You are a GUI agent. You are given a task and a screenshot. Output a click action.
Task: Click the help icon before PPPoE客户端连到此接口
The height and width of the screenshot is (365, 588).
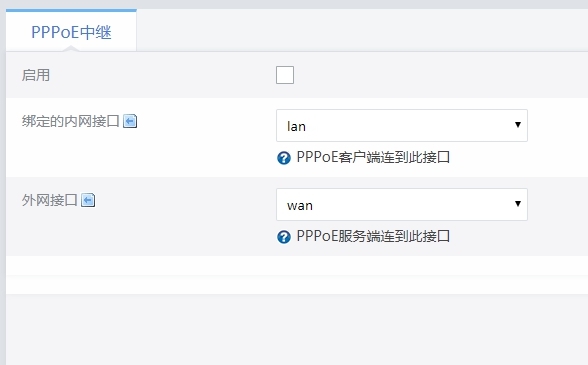coord(284,158)
